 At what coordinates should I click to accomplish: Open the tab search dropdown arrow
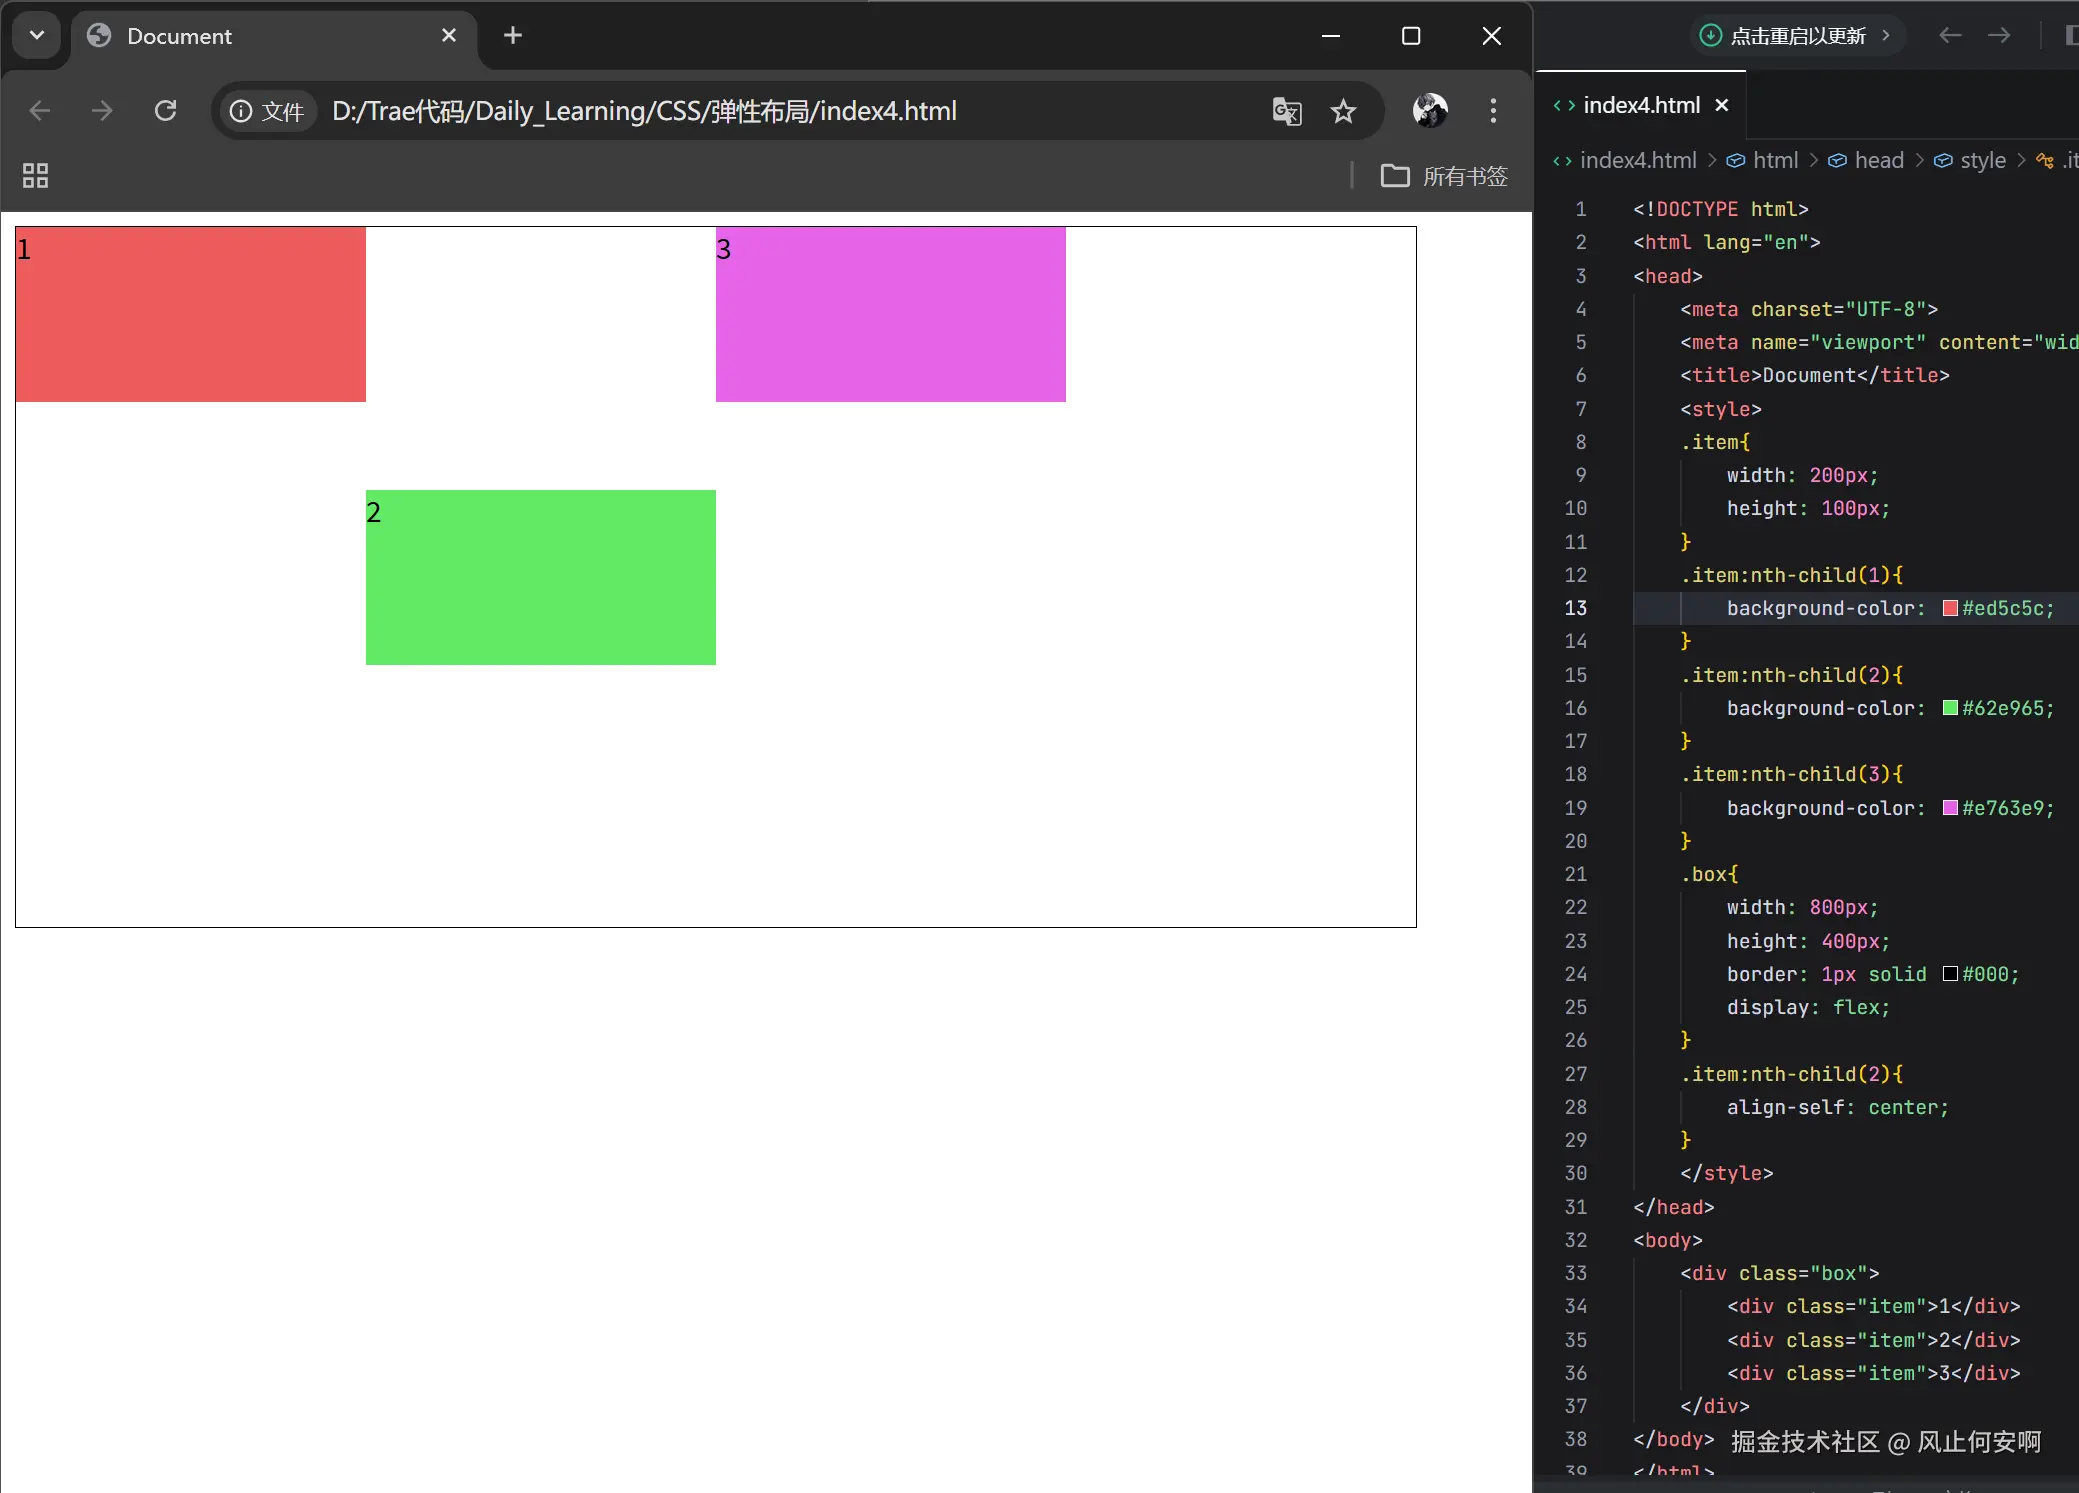(x=37, y=36)
